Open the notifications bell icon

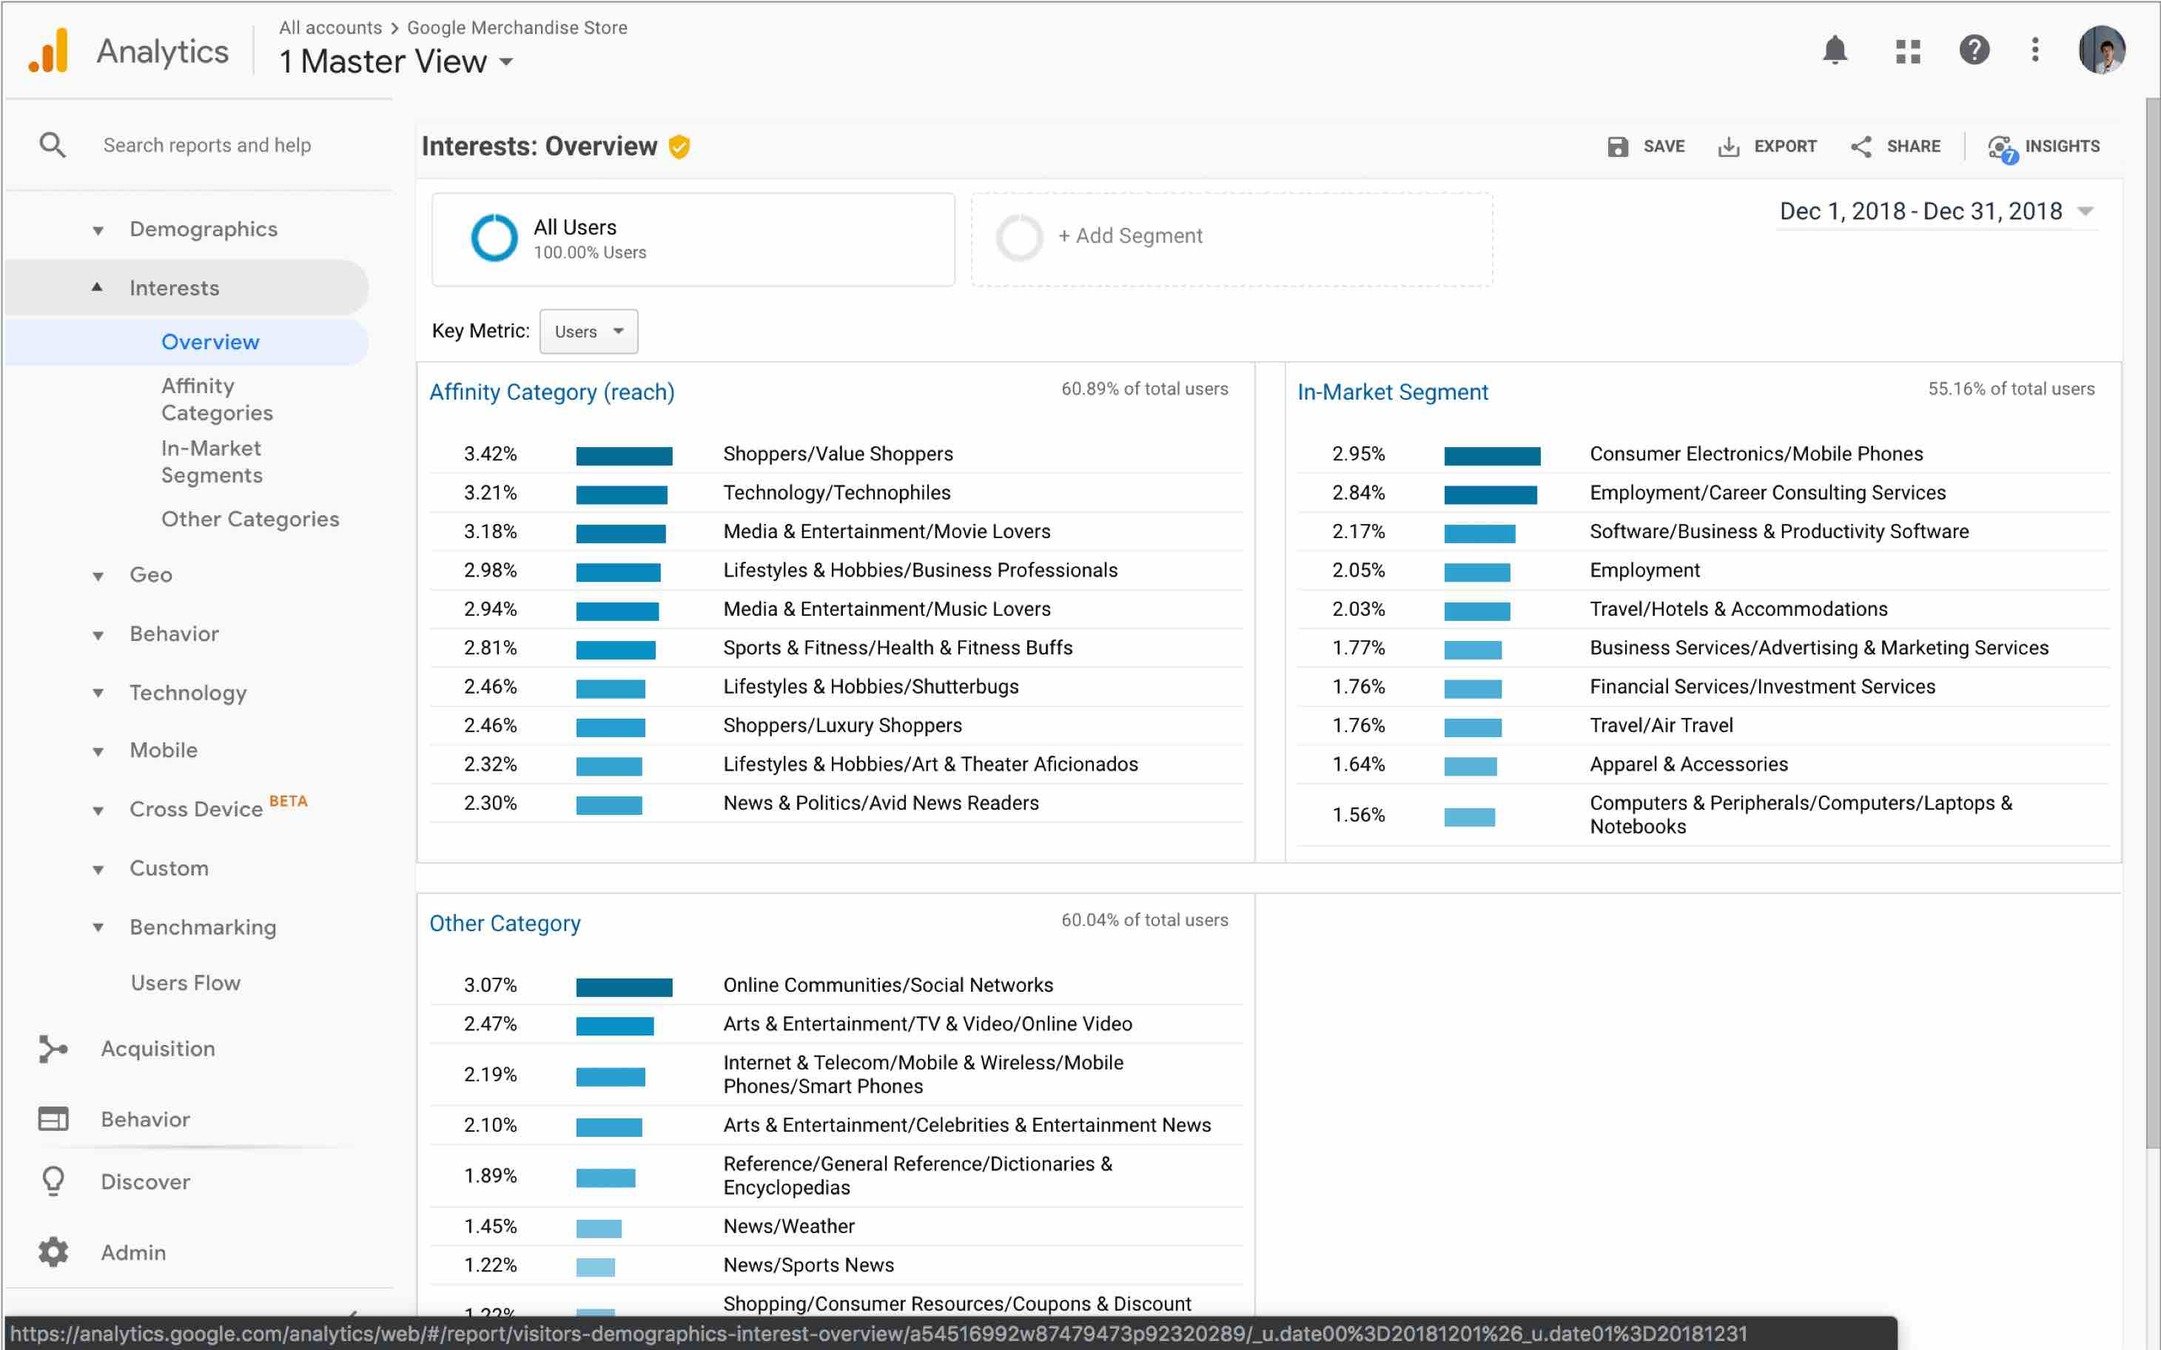click(1834, 50)
